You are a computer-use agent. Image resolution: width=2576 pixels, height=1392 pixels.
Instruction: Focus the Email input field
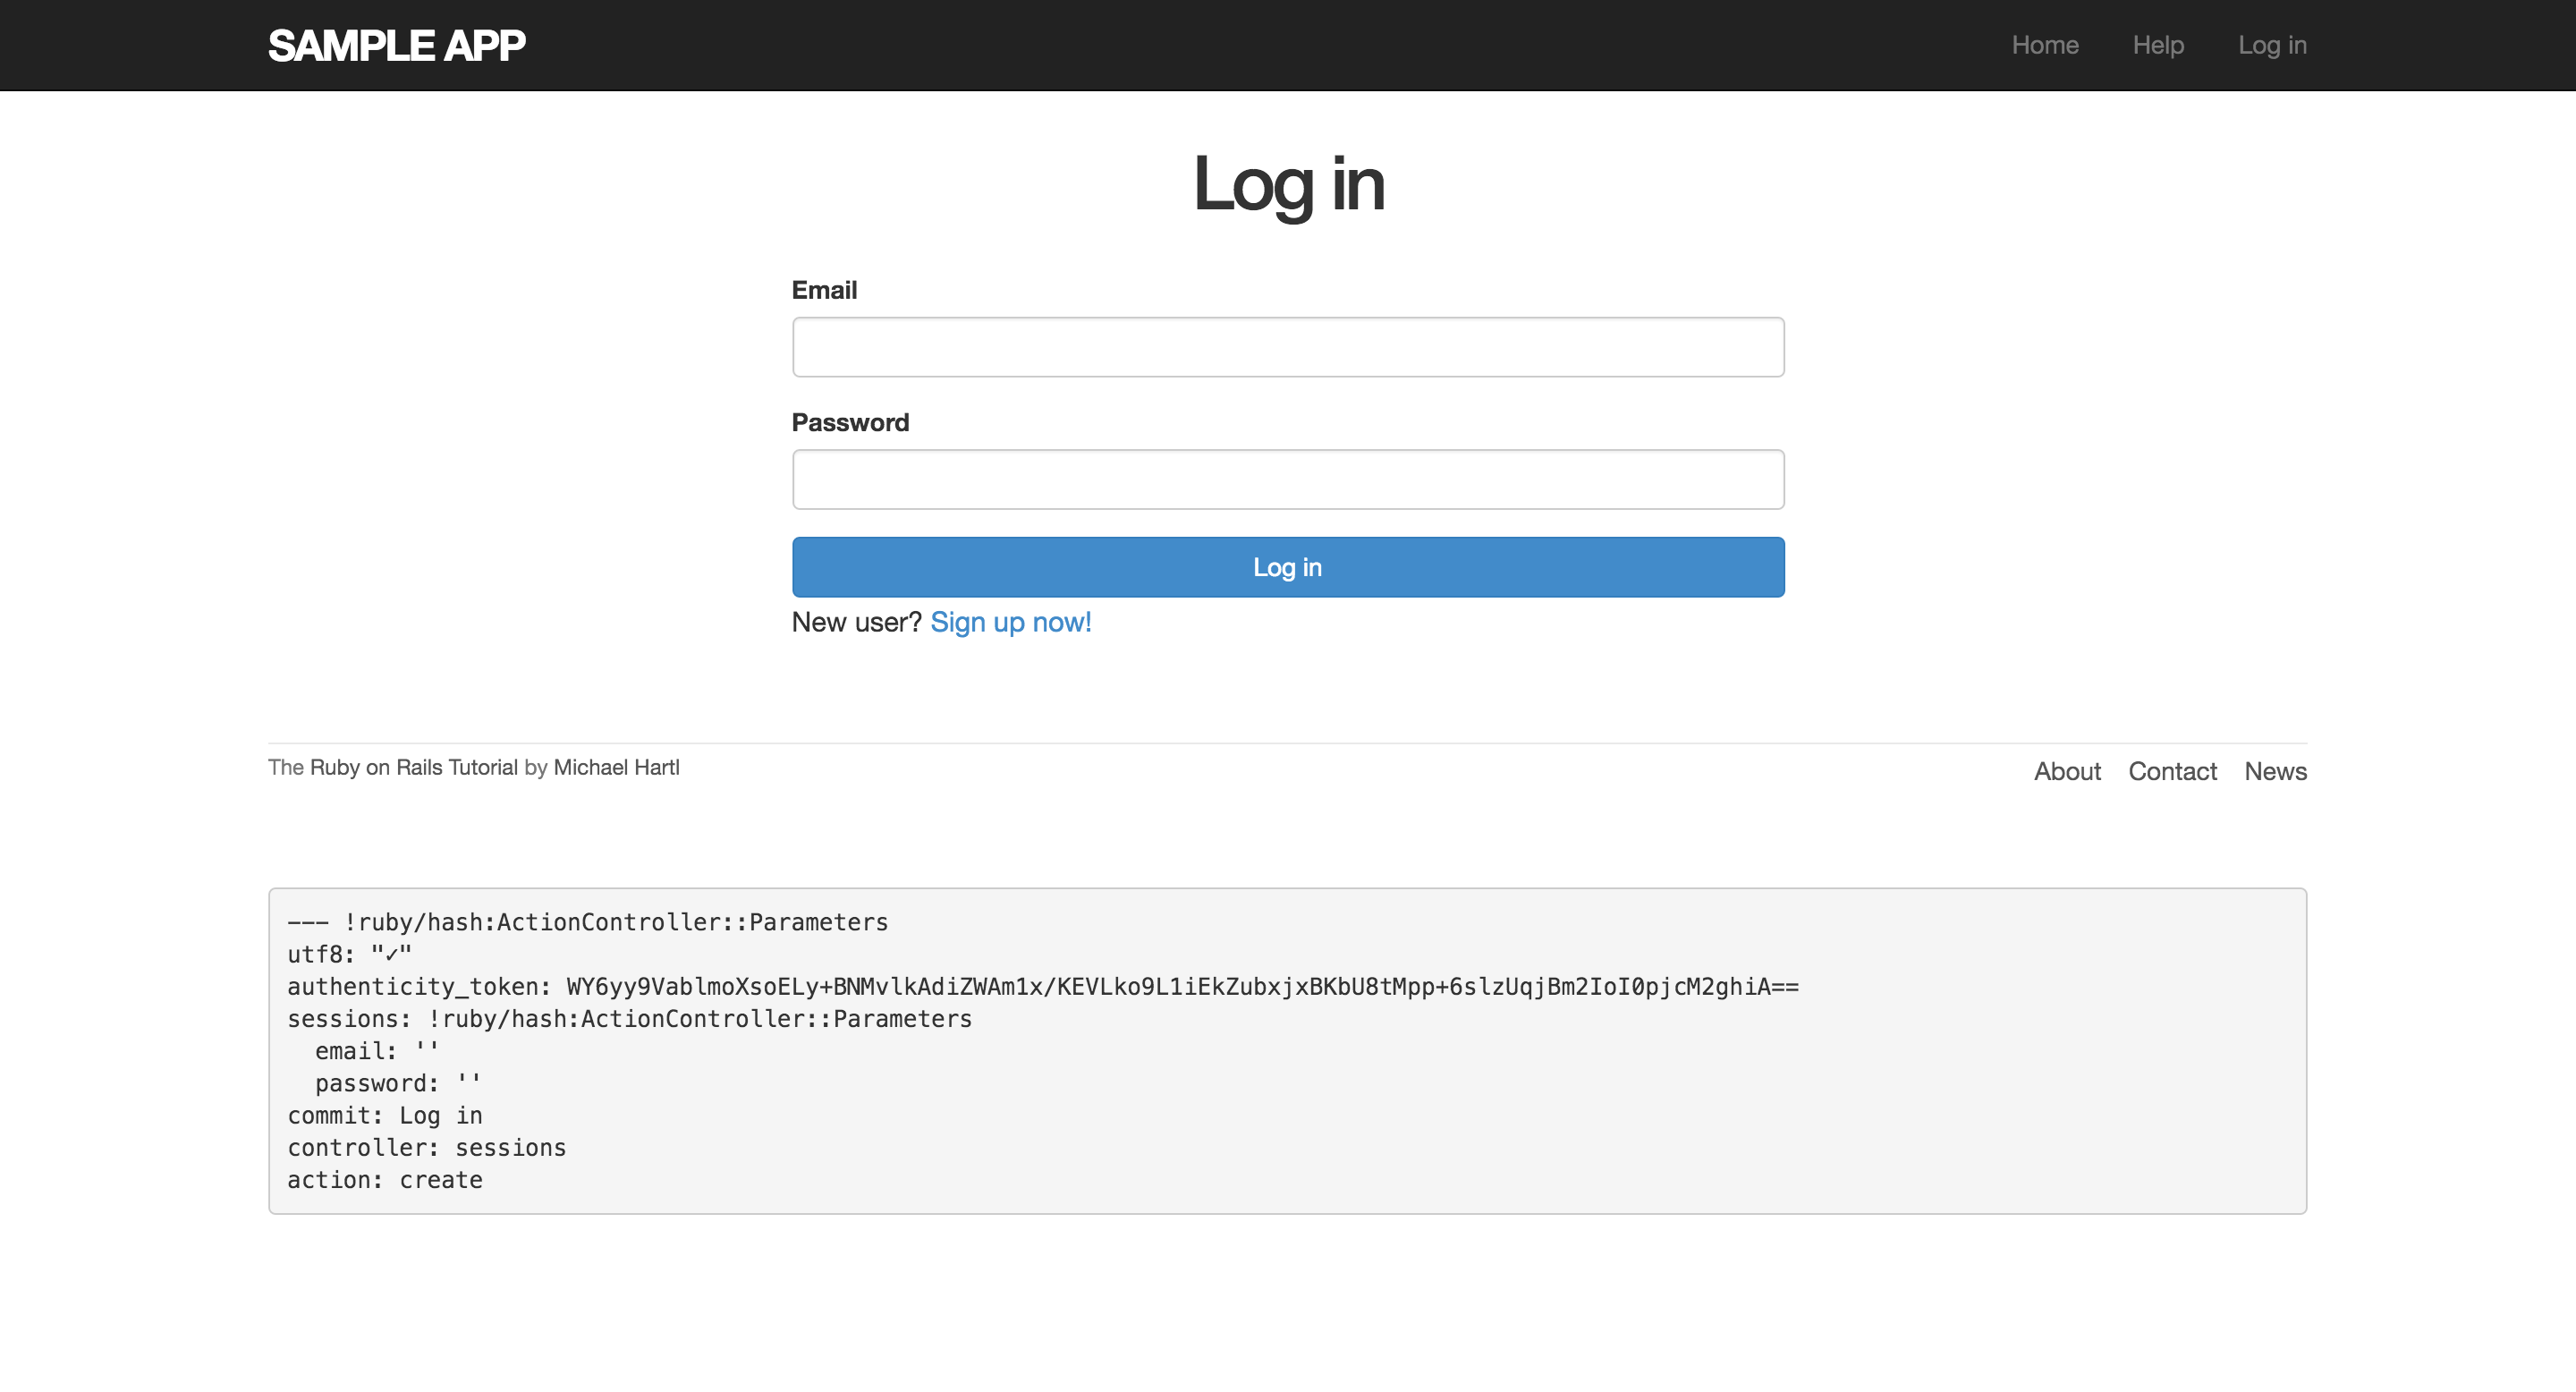(x=1287, y=347)
